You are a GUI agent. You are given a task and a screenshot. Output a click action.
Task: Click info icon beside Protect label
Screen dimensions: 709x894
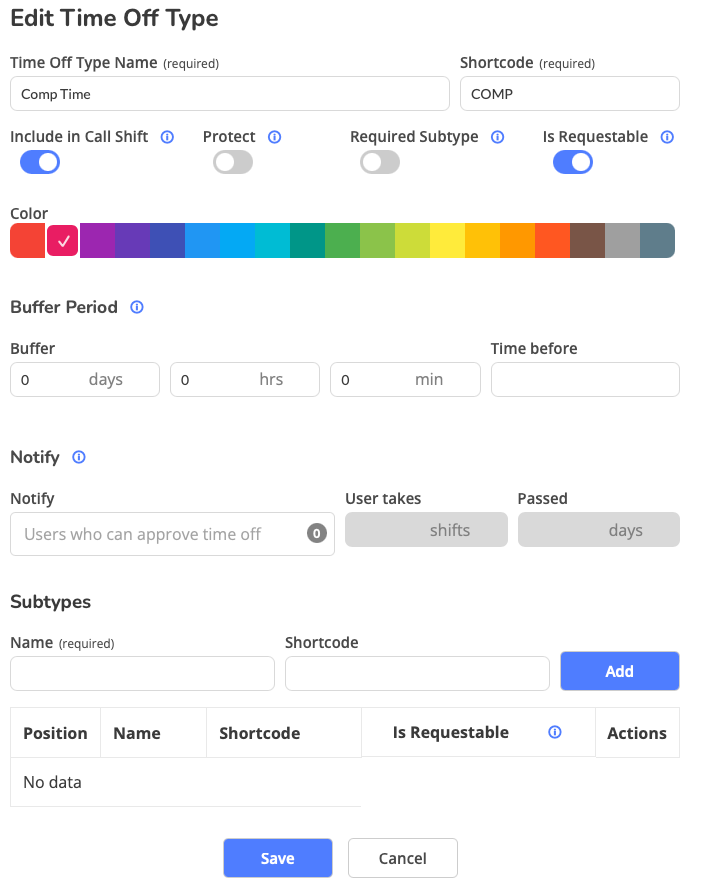[275, 137]
